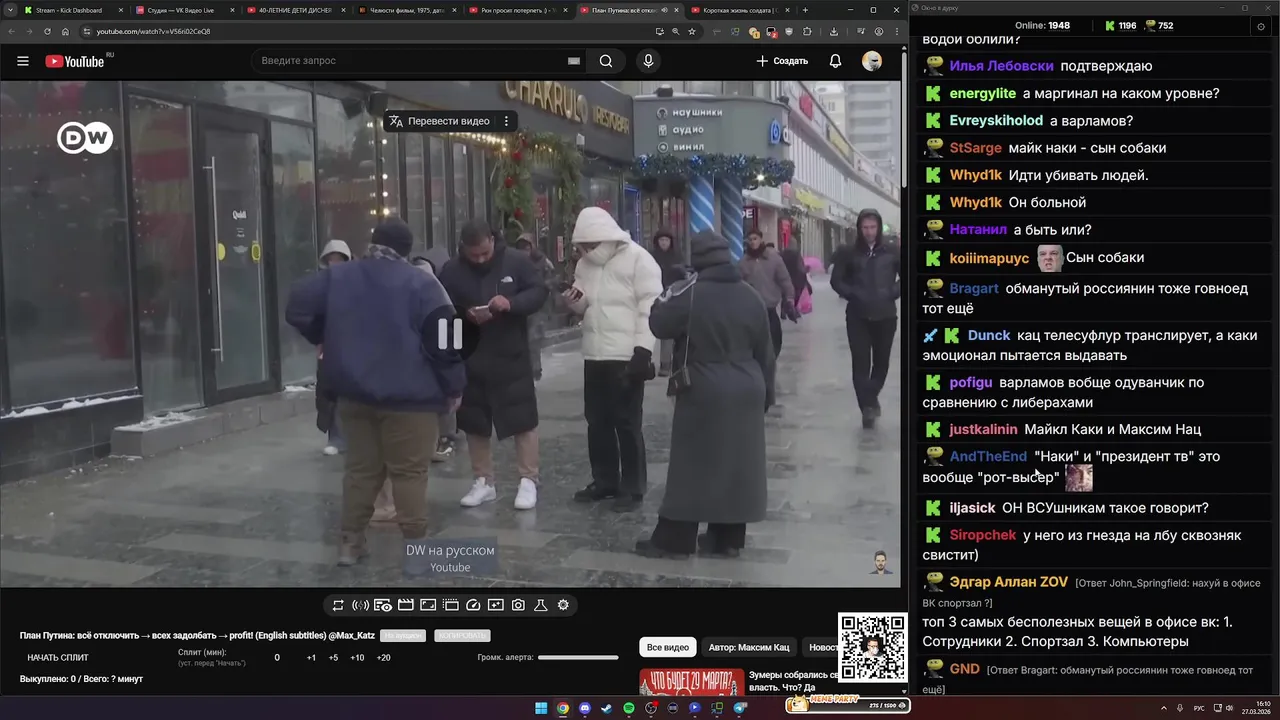Open Steam from the taskbar
1280x720 pixels.
(x=607, y=708)
